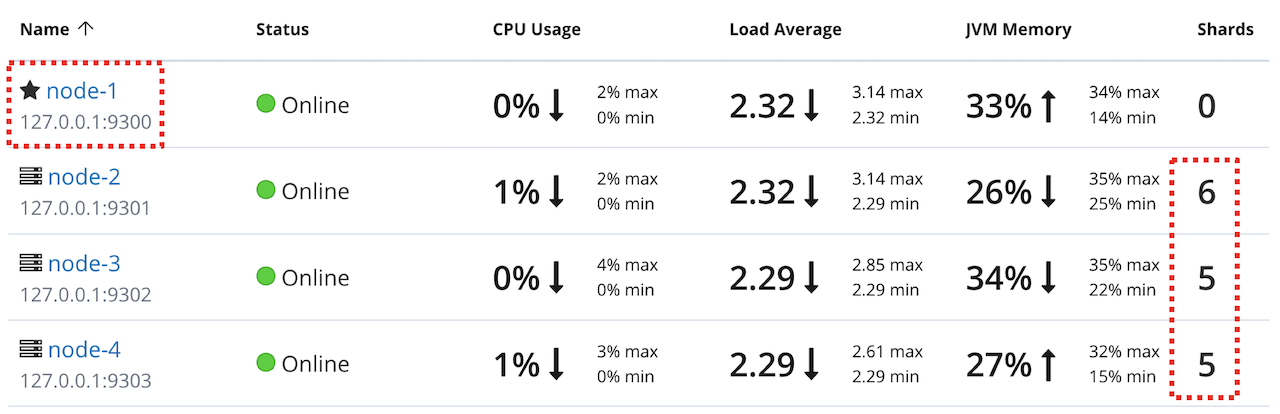Sort by the Status column header
Screen dimensions: 1280x414
[x=282, y=29]
